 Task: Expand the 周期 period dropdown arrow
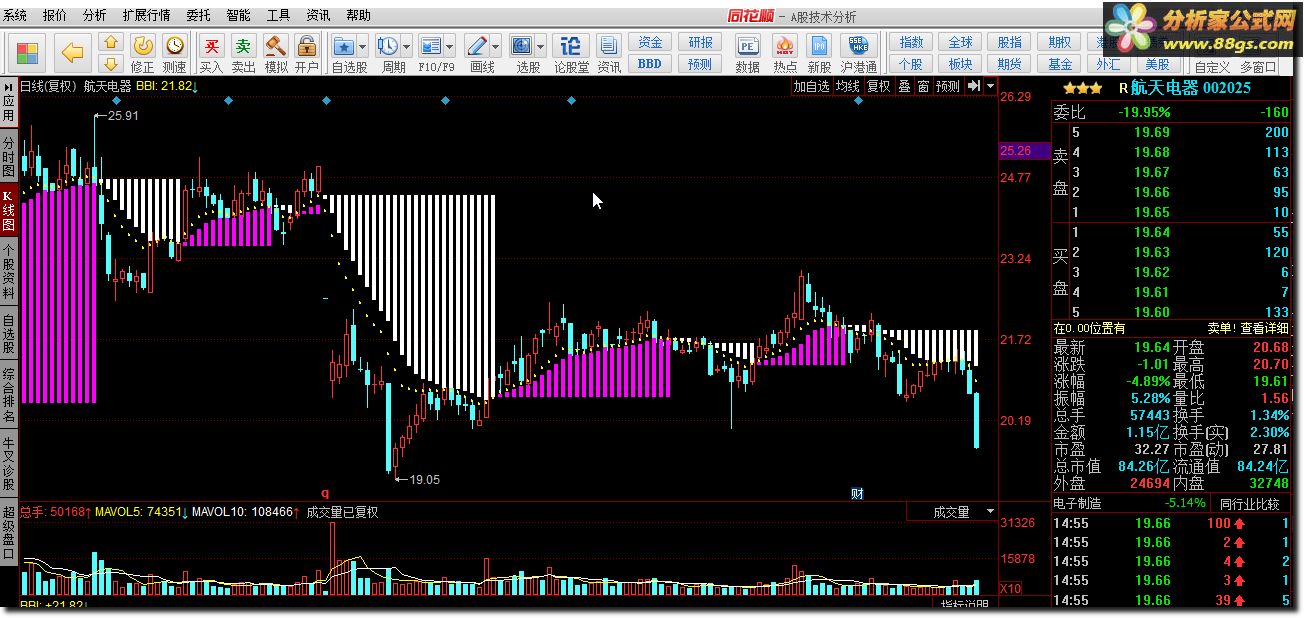408,46
